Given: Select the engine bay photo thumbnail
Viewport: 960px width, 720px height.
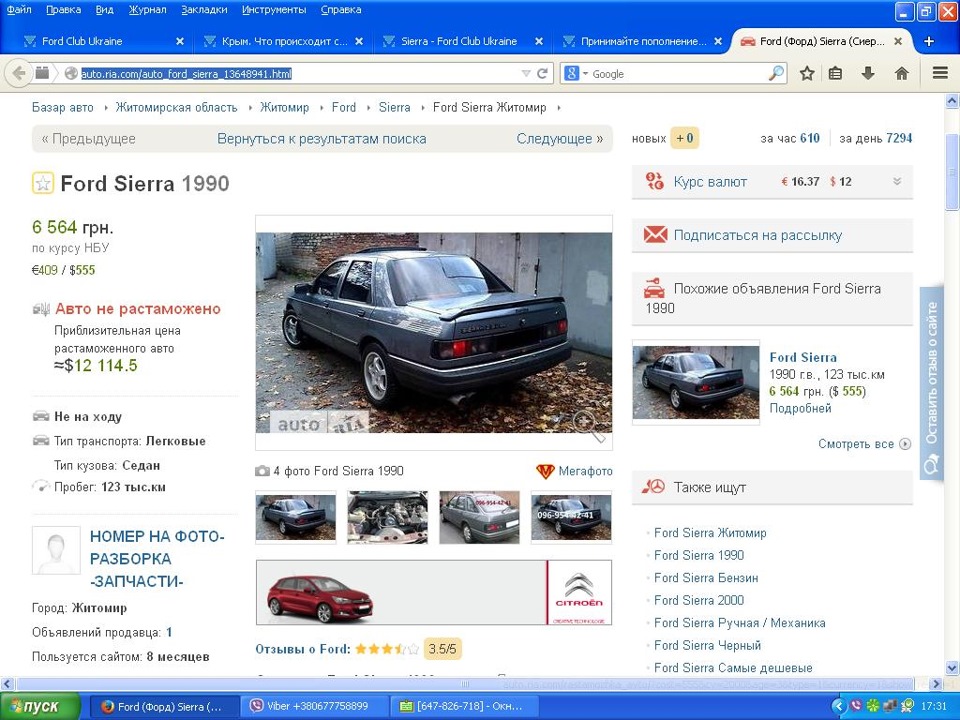Looking at the screenshot, I should tap(388, 517).
